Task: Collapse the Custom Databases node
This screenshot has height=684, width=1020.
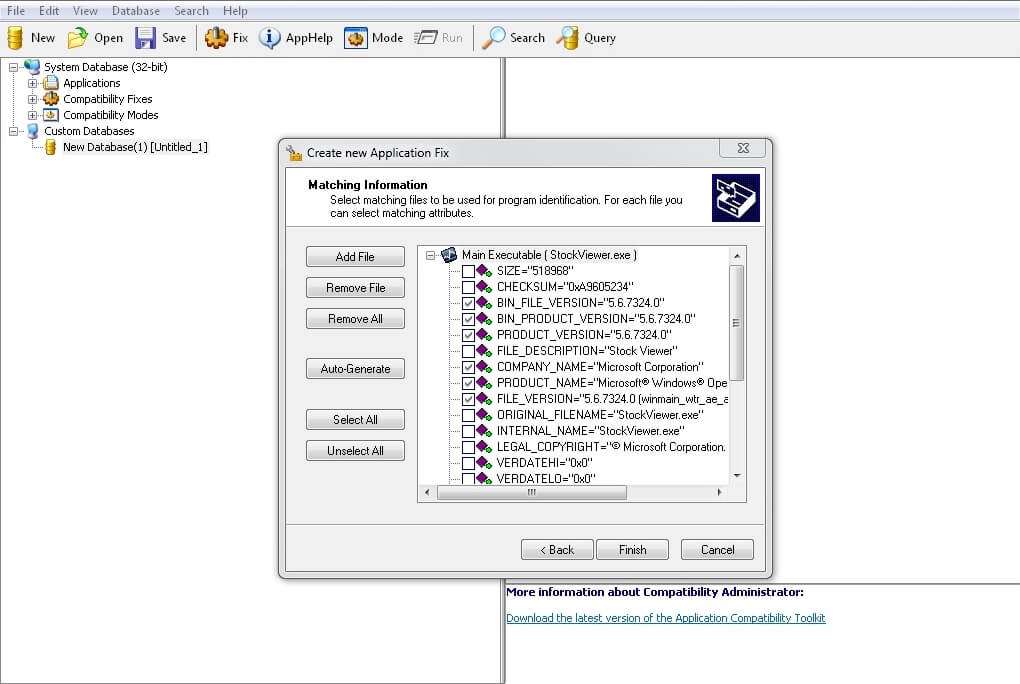Action: 13,131
